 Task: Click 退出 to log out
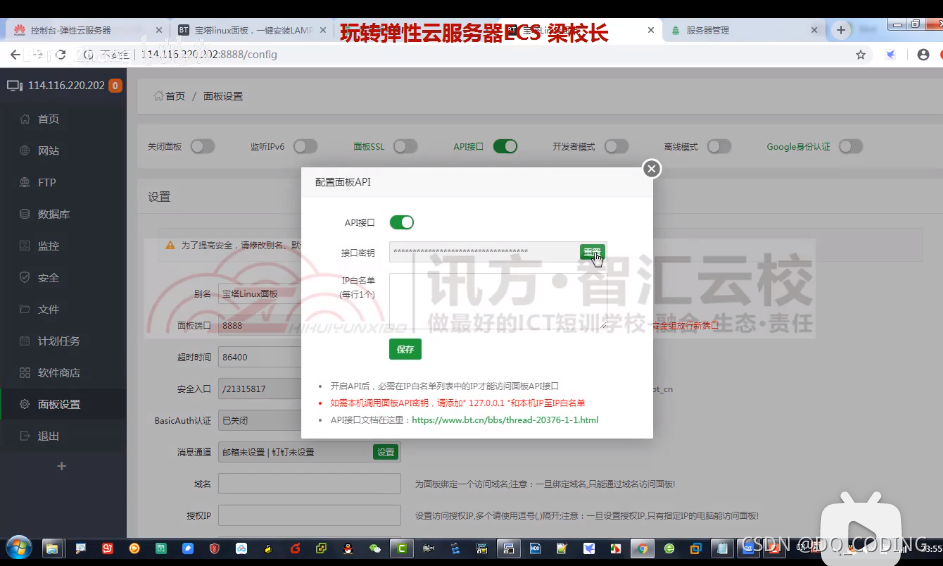[48, 436]
